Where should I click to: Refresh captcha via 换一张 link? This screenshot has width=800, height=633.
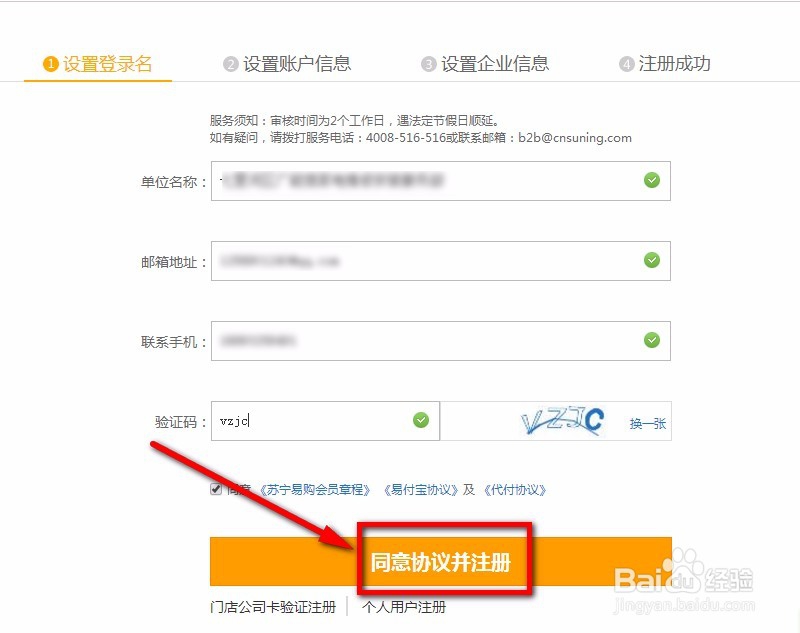tap(647, 423)
